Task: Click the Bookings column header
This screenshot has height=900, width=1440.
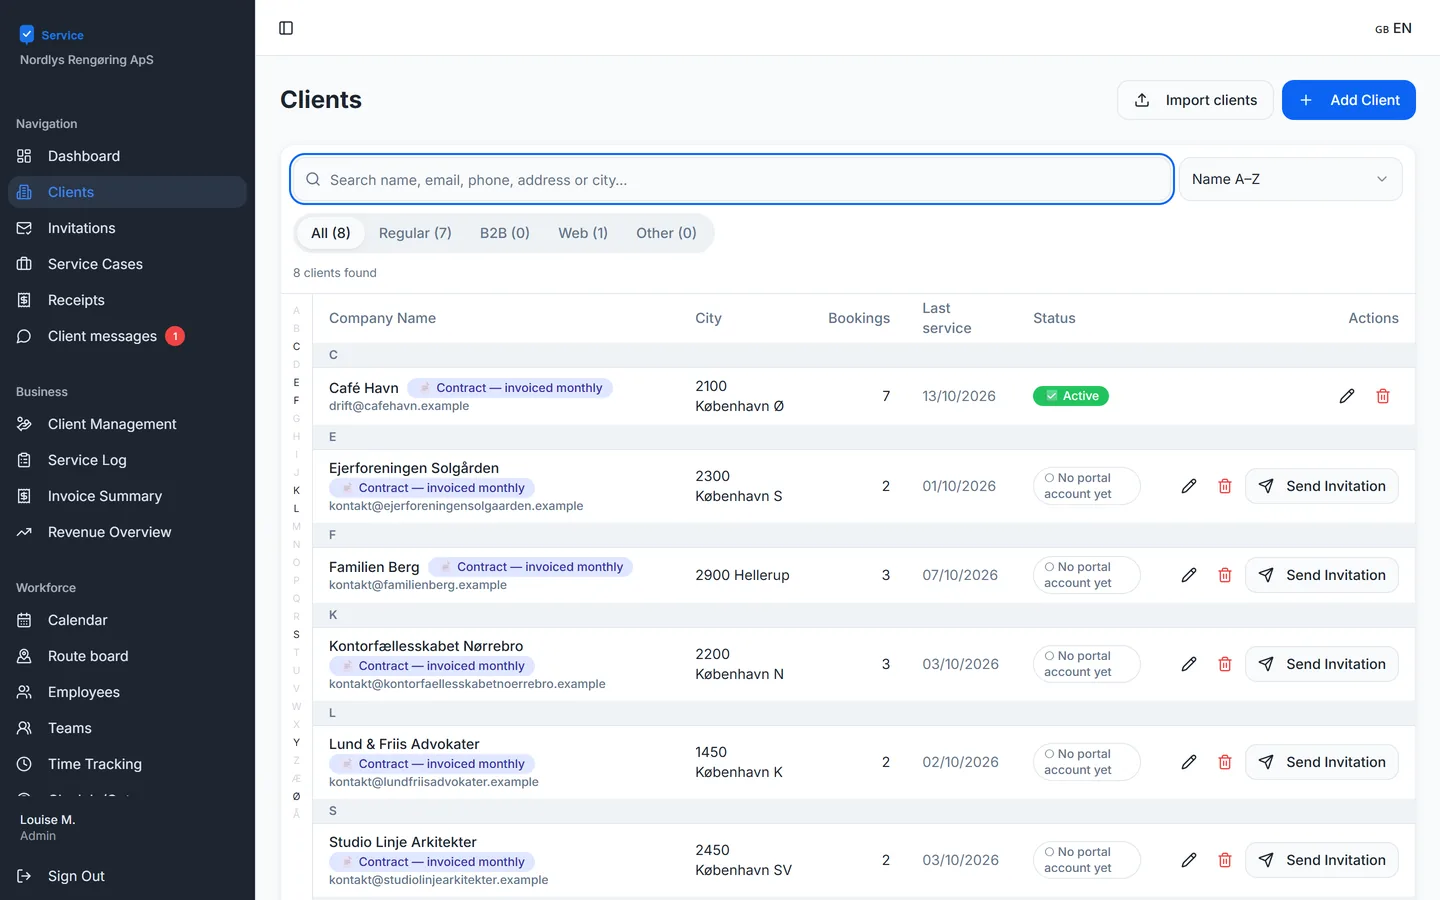Action: point(859,318)
